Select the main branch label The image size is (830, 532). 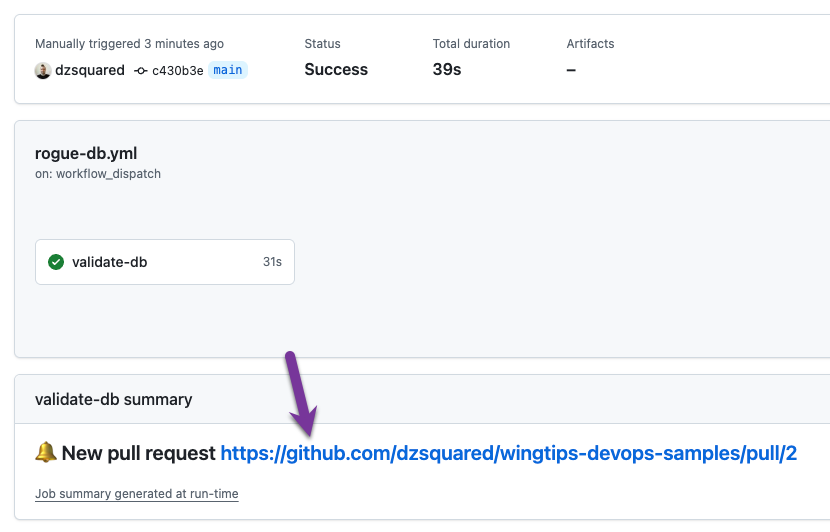[228, 70]
